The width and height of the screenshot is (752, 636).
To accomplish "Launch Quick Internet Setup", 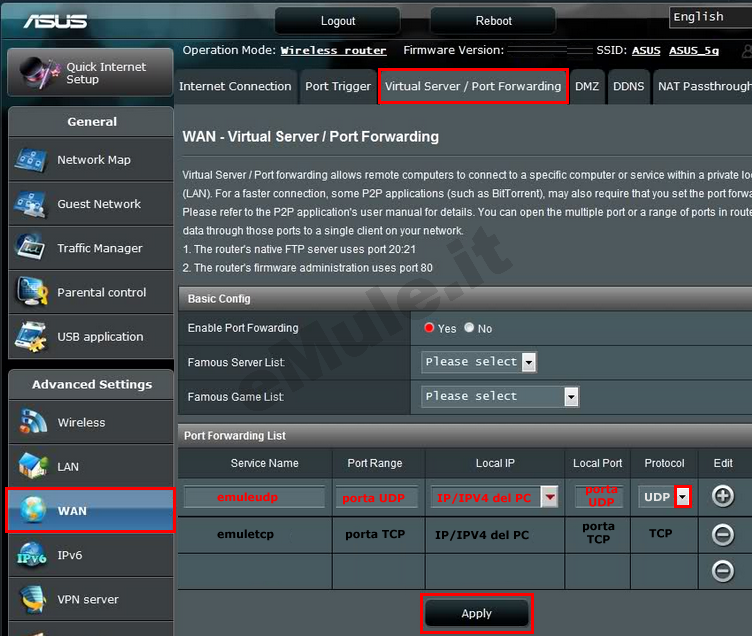I will tap(90, 73).
